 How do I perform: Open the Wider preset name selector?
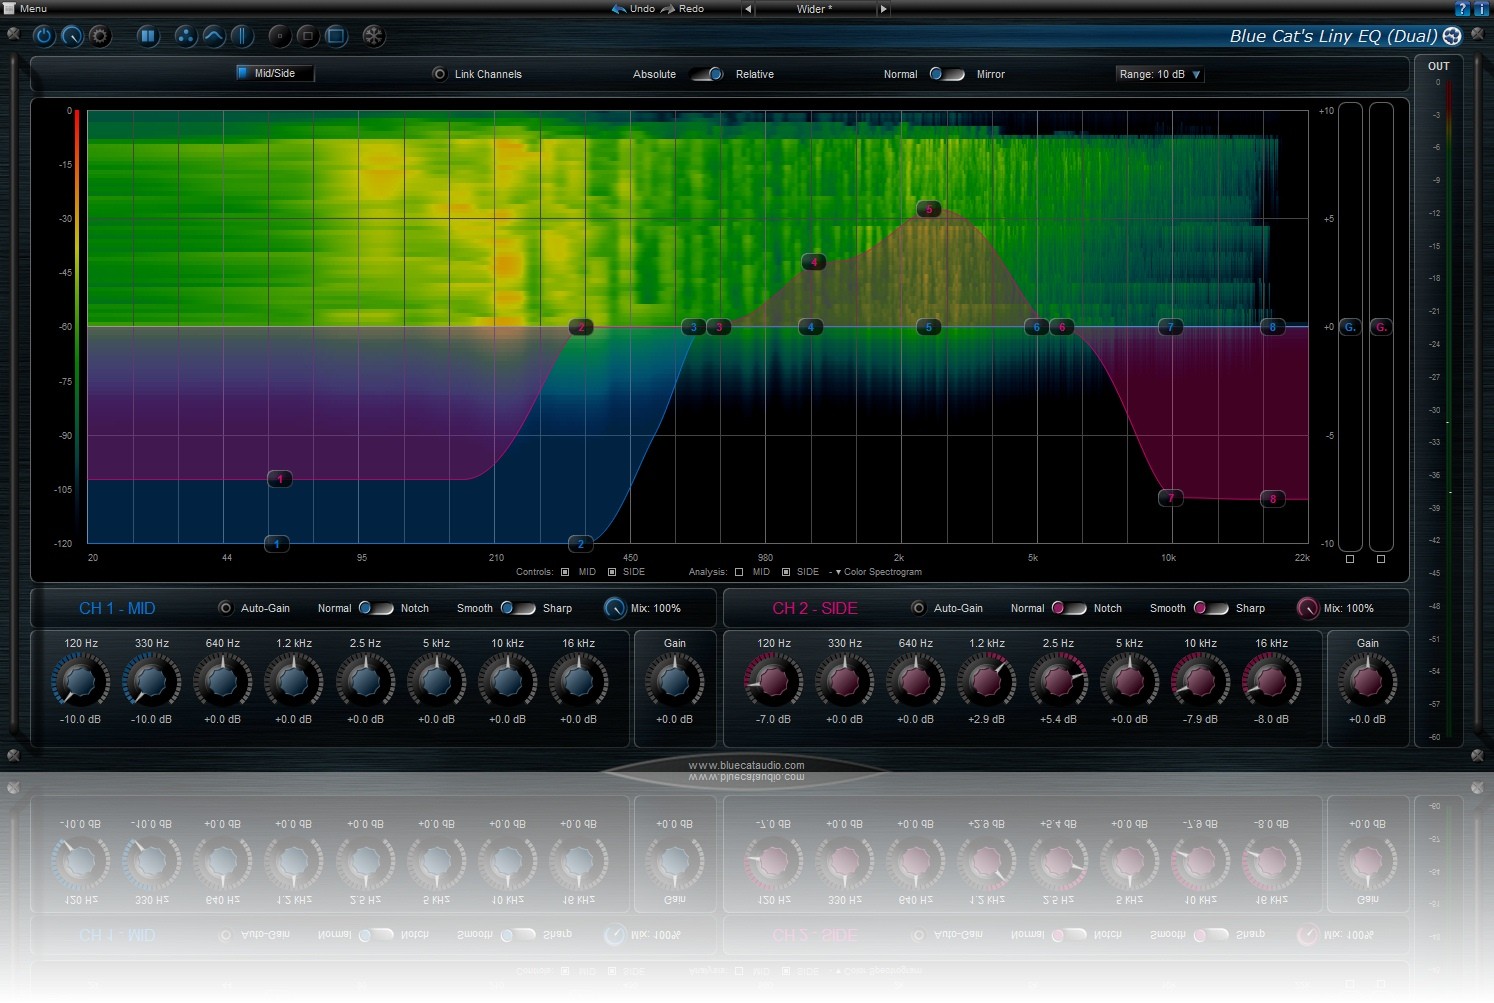coord(815,9)
